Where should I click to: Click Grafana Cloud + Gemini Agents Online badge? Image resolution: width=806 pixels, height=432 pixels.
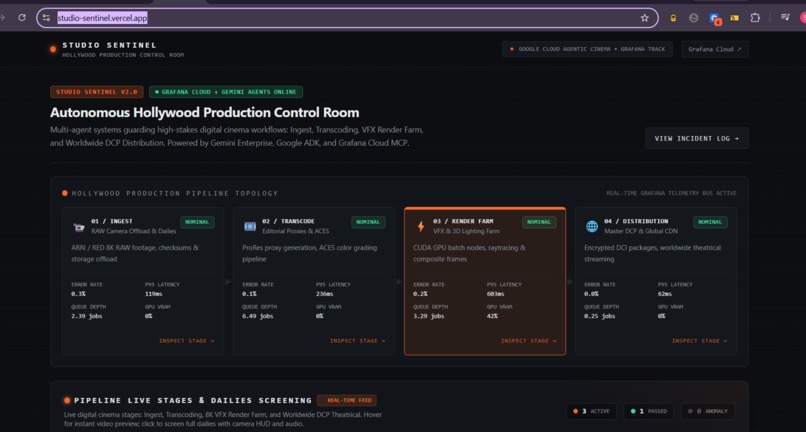pyautogui.click(x=226, y=92)
